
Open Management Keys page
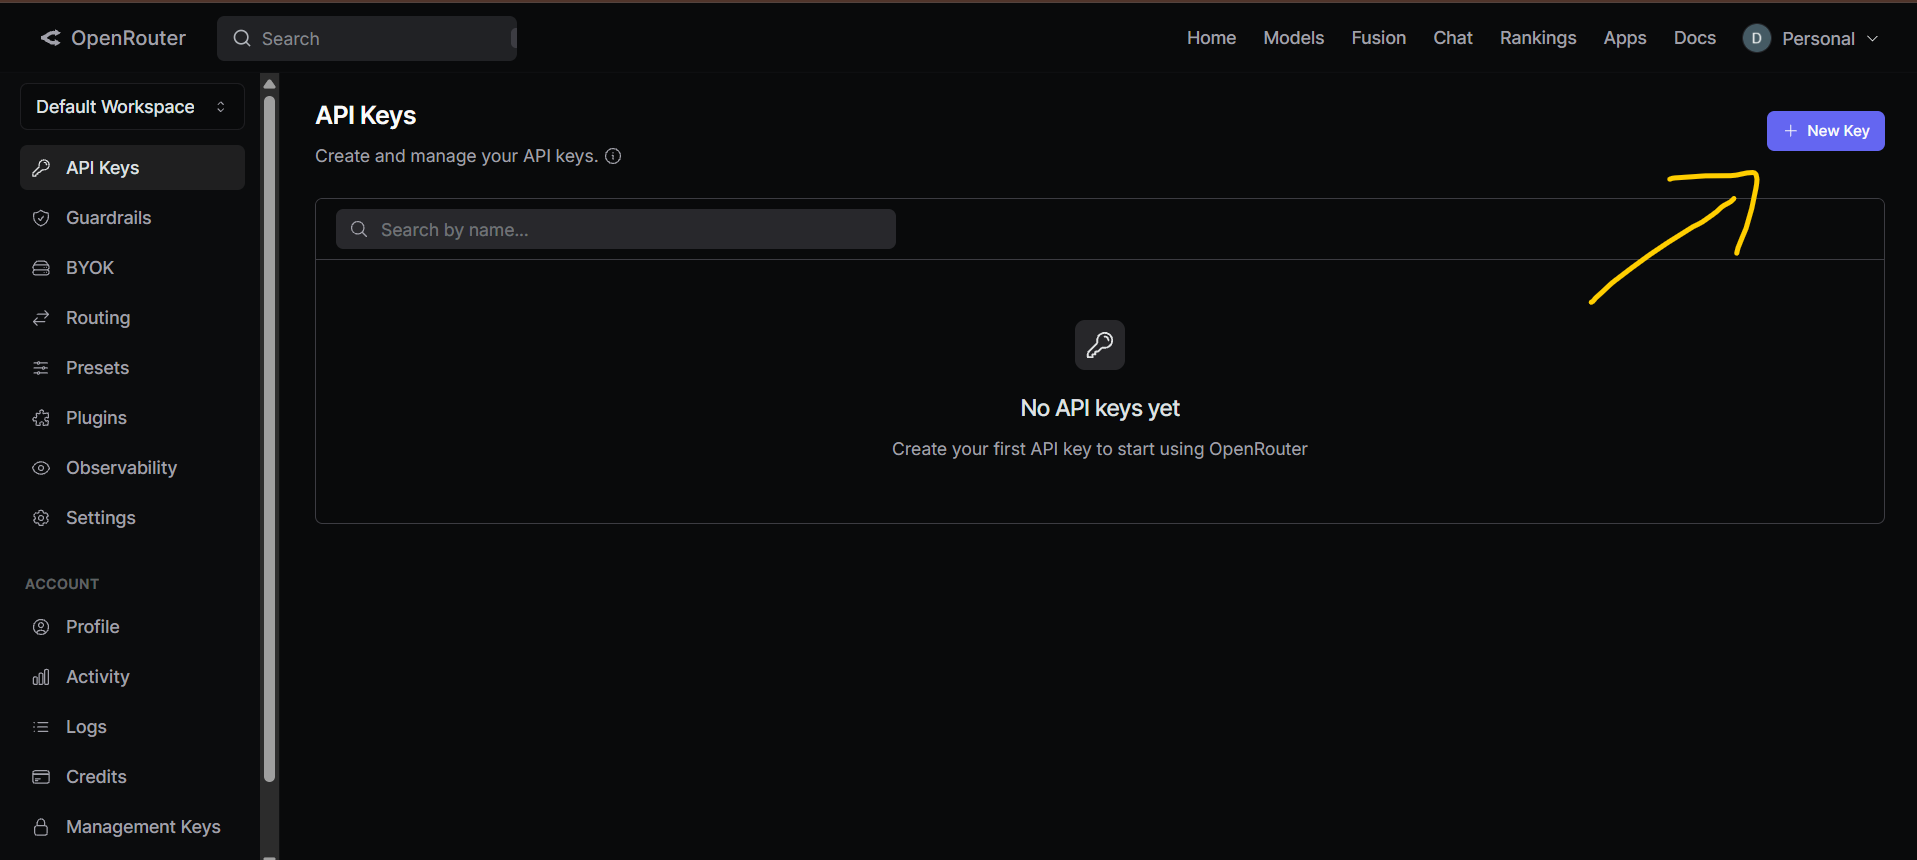[x=132, y=827]
